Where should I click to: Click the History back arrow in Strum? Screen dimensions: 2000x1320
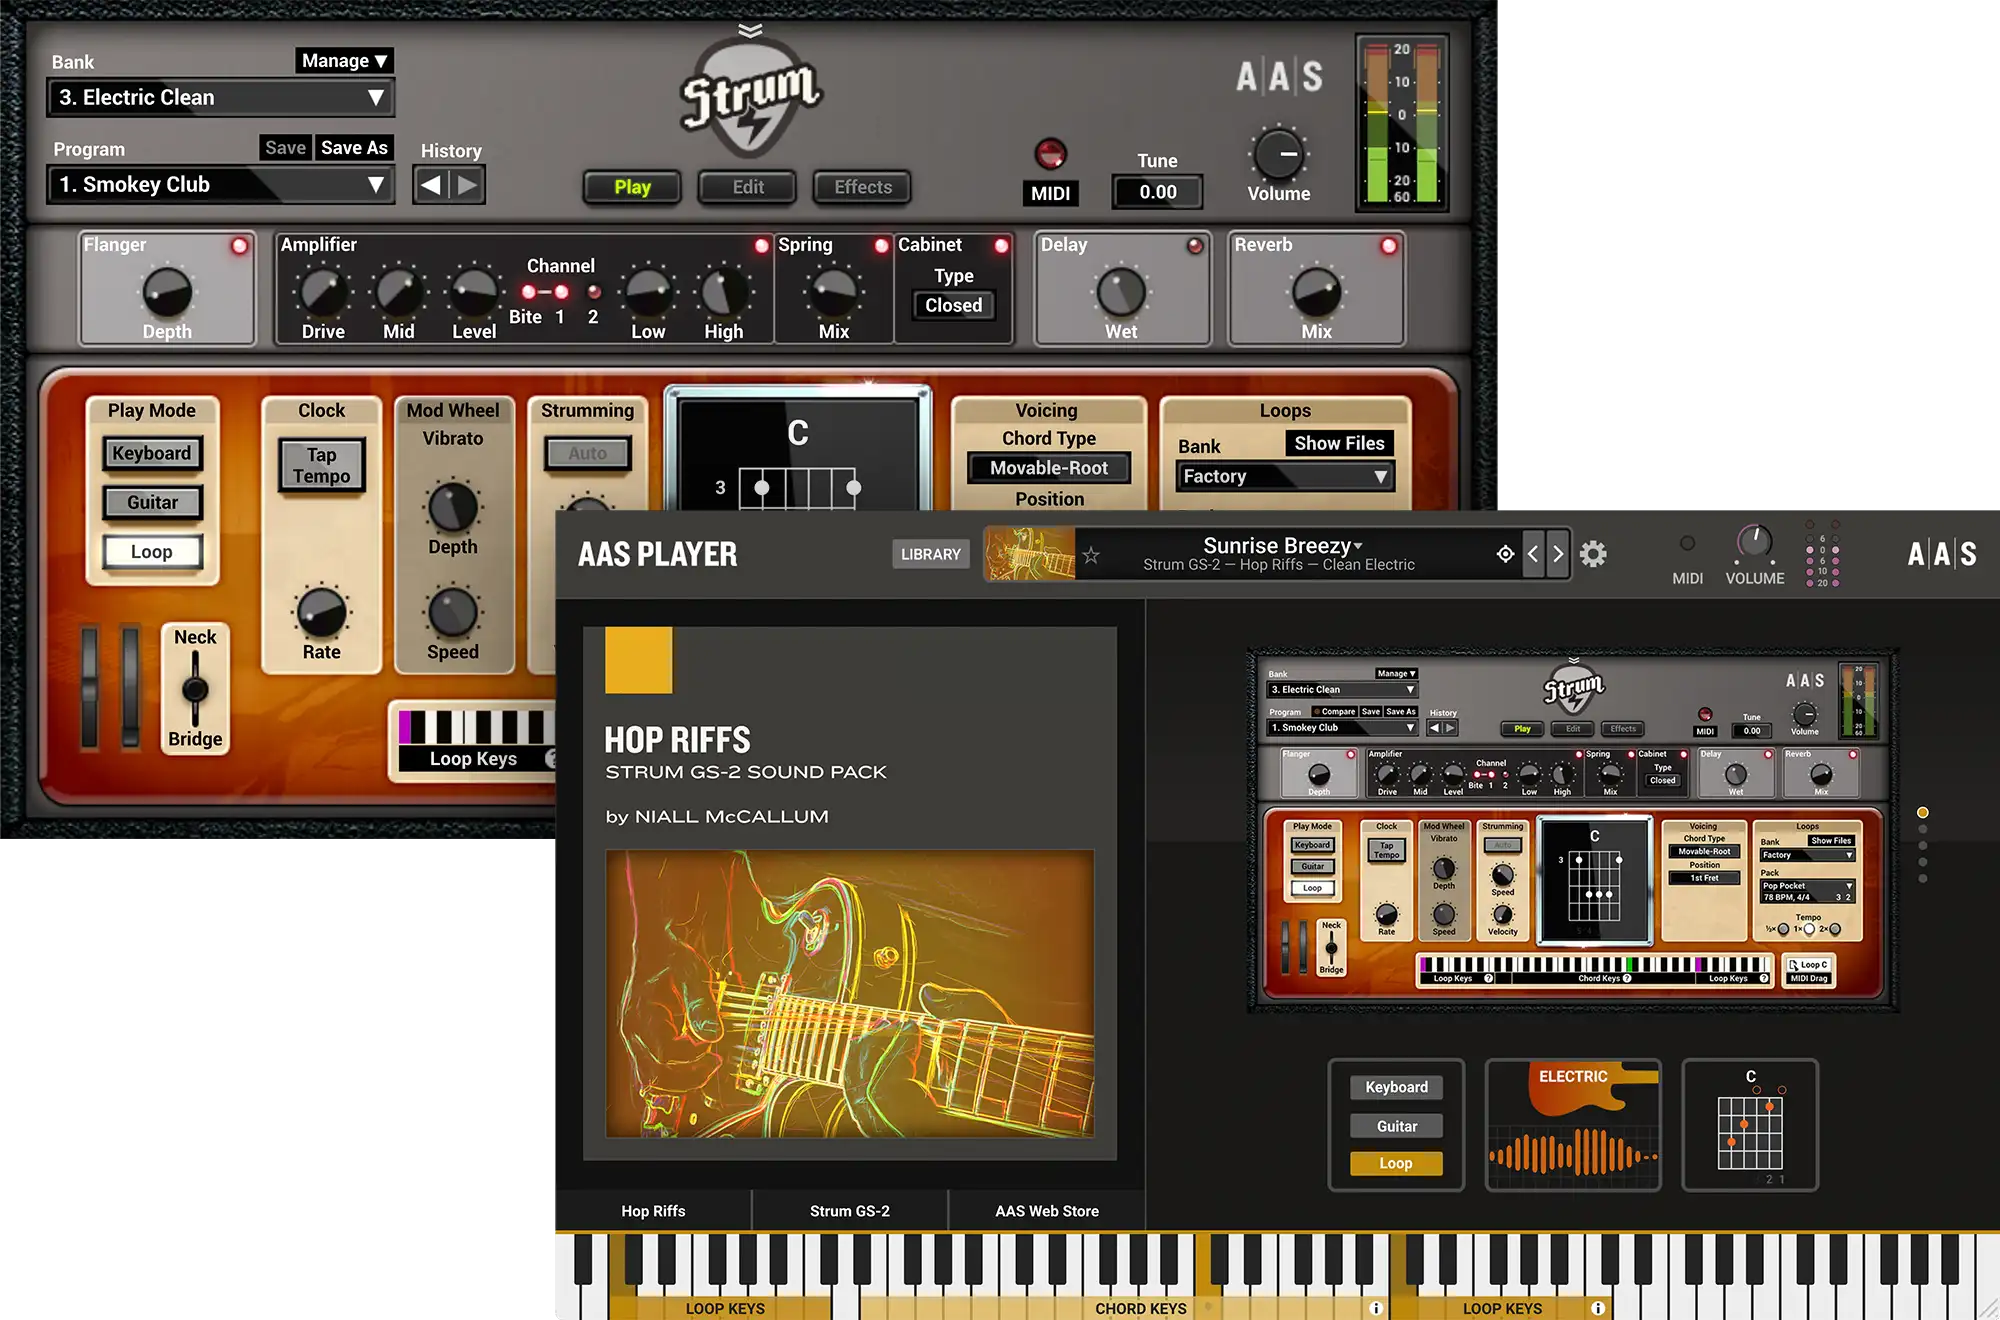[x=431, y=185]
